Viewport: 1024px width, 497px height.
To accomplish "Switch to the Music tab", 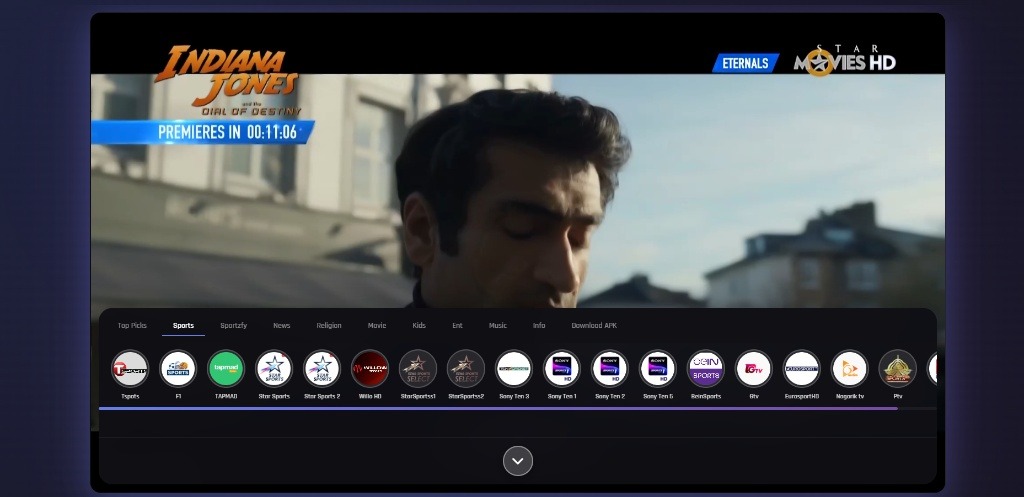I will (x=498, y=325).
